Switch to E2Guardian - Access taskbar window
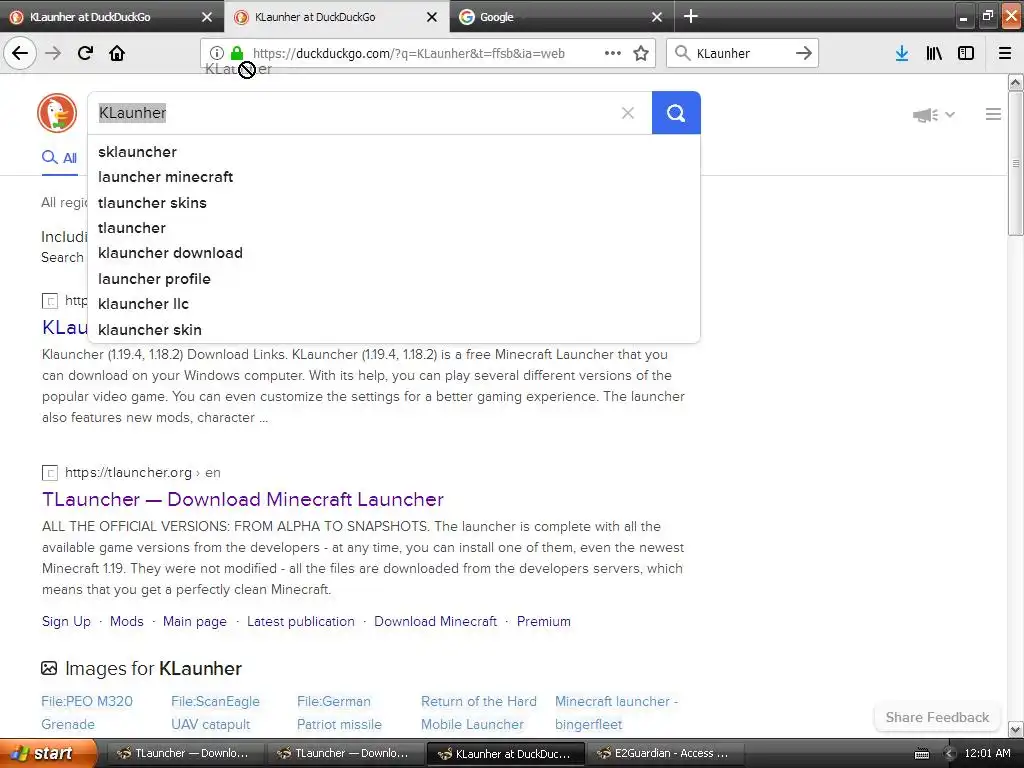 (x=663, y=754)
